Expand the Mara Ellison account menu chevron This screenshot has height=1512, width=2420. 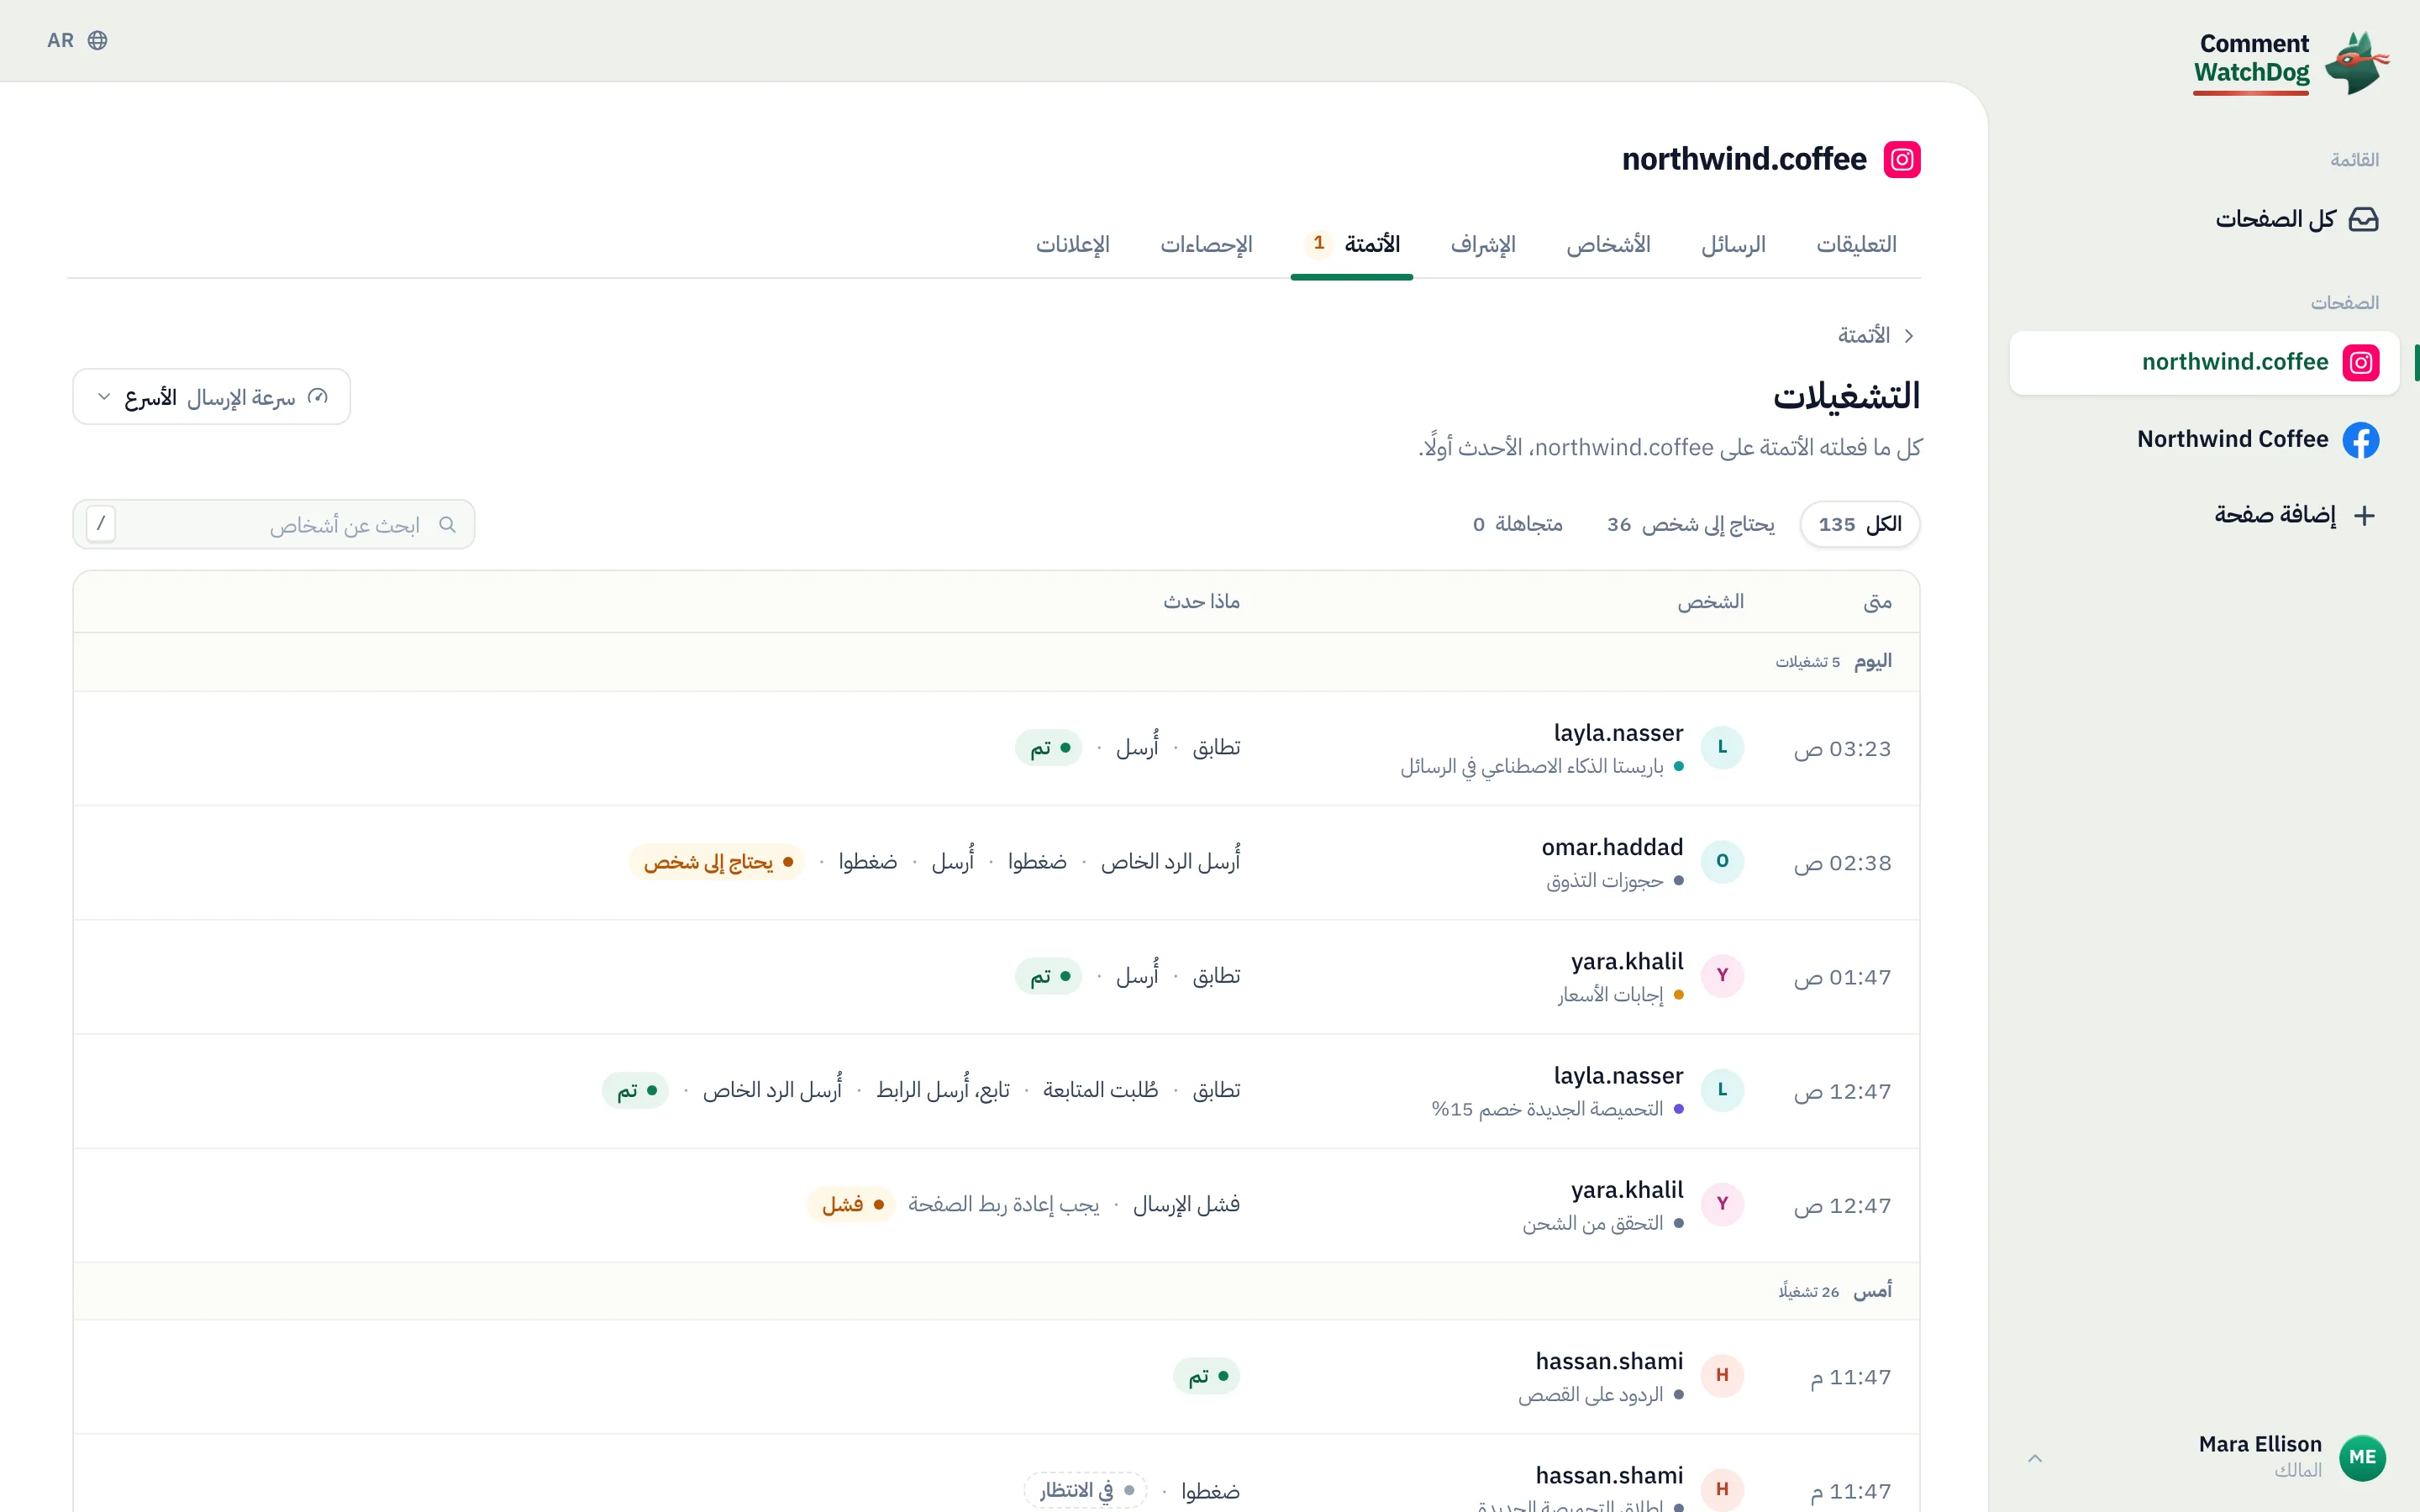(2035, 1458)
